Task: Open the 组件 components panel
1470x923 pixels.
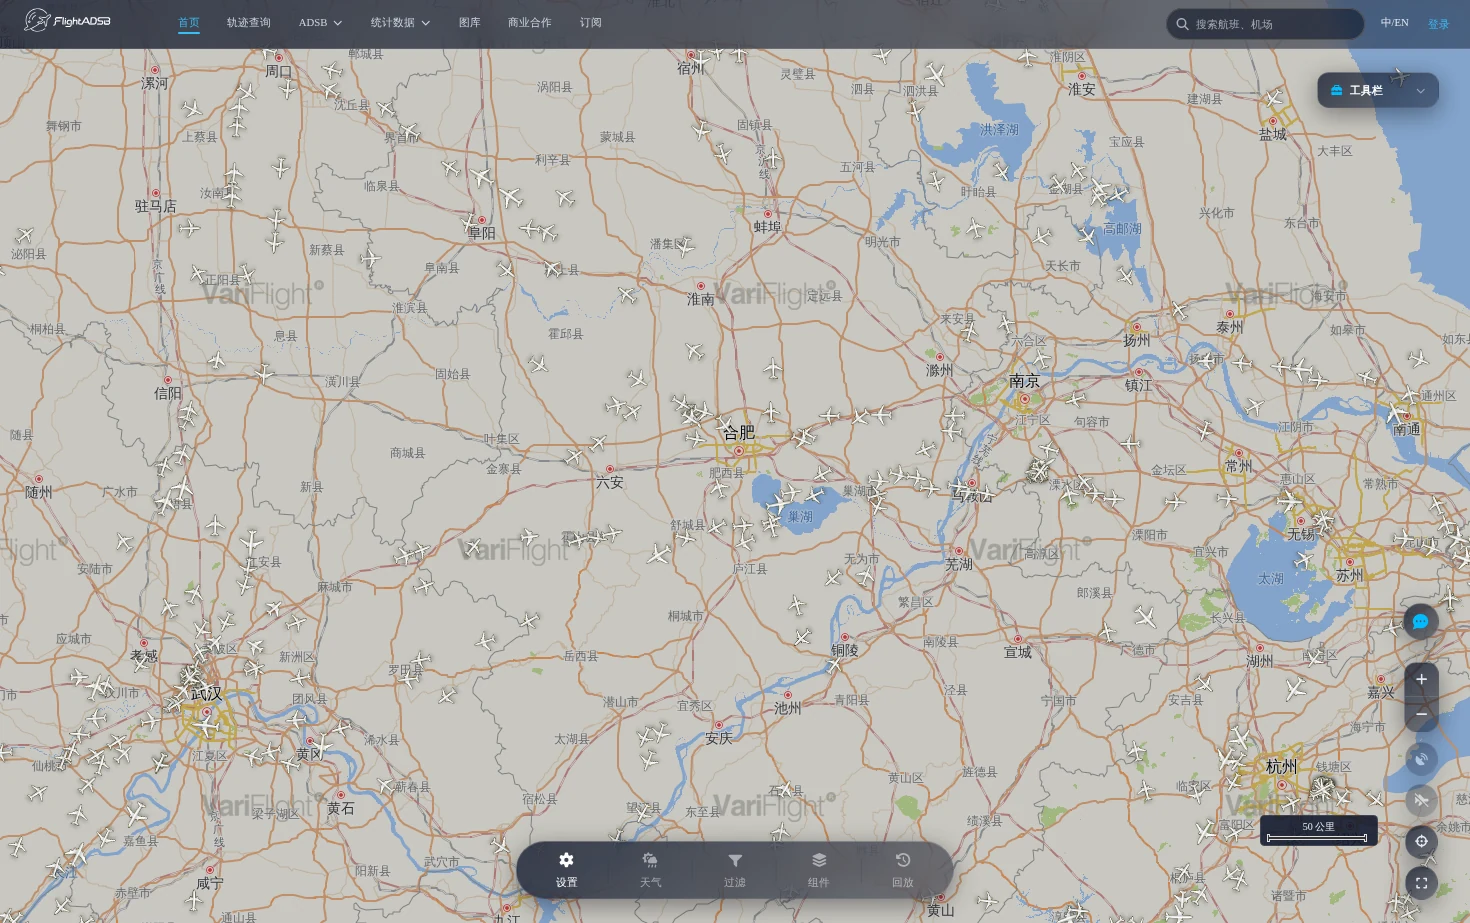Action: [819, 870]
